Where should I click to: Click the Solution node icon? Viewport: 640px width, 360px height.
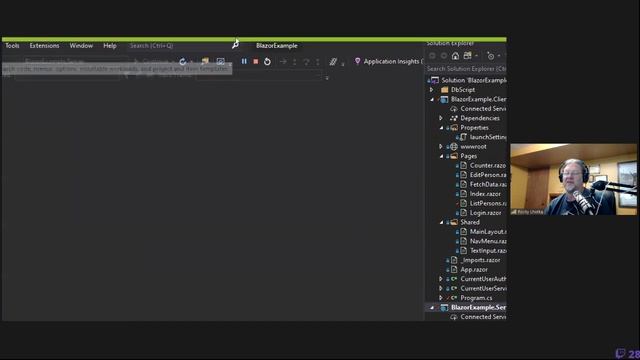click(435, 80)
